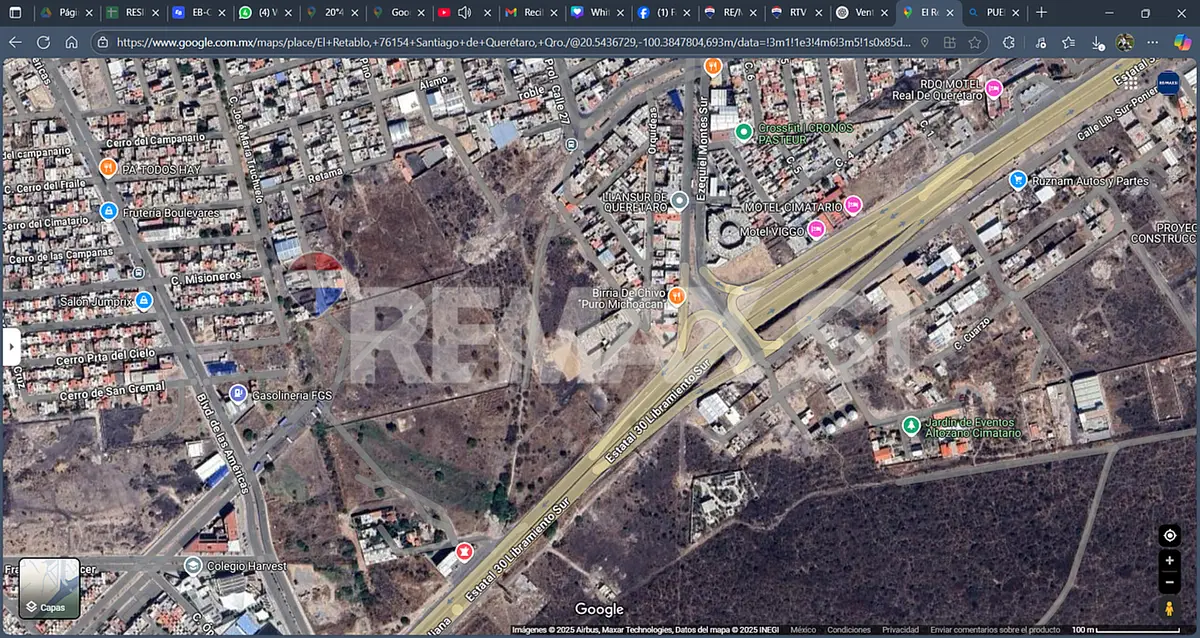Switch to the WhatsApp "(4) W" tab
1200x638 pixels.
tap(264, 13)
